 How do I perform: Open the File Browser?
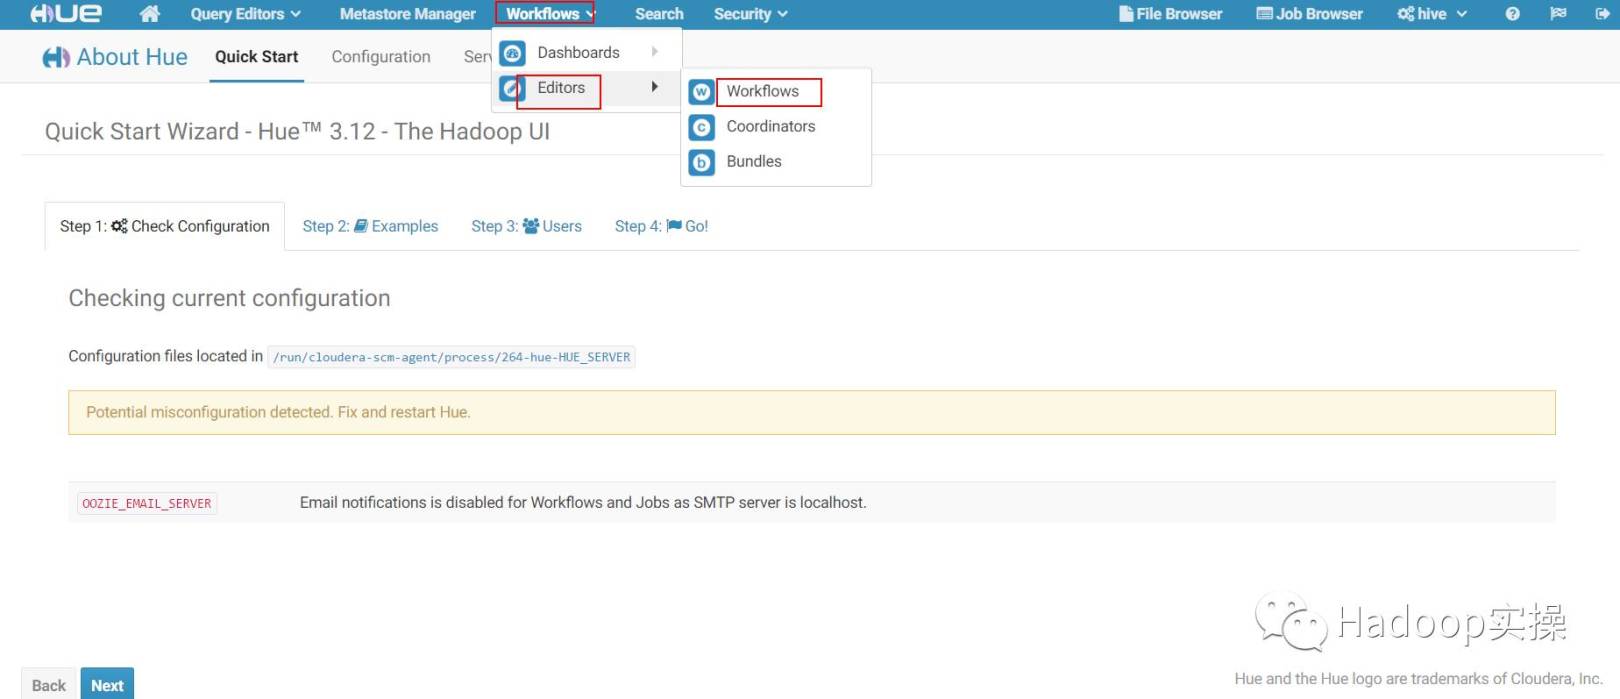(x=1170, y=14)
